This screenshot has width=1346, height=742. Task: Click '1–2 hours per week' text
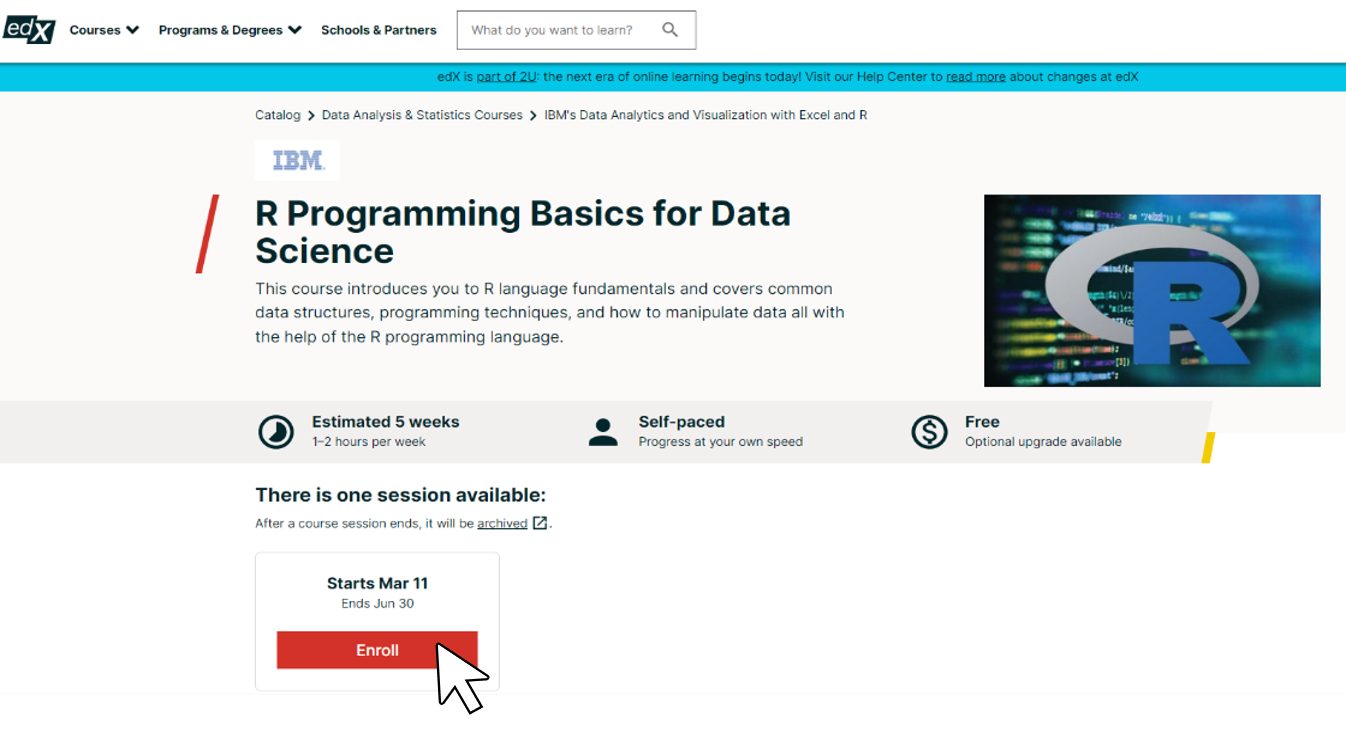[x=369, y=442]
